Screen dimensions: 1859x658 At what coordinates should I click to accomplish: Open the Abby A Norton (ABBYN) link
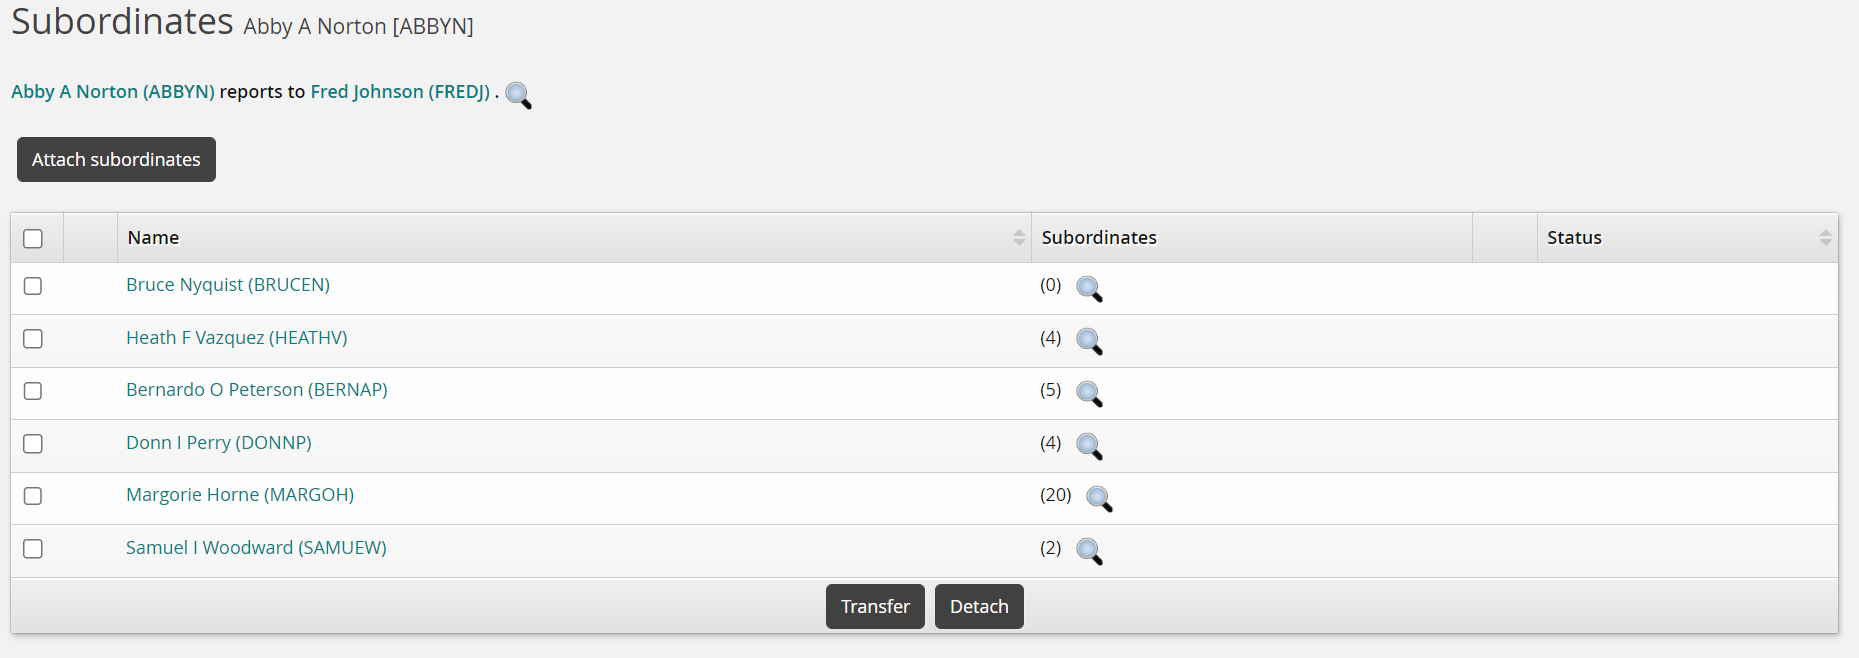pos(113,92)
